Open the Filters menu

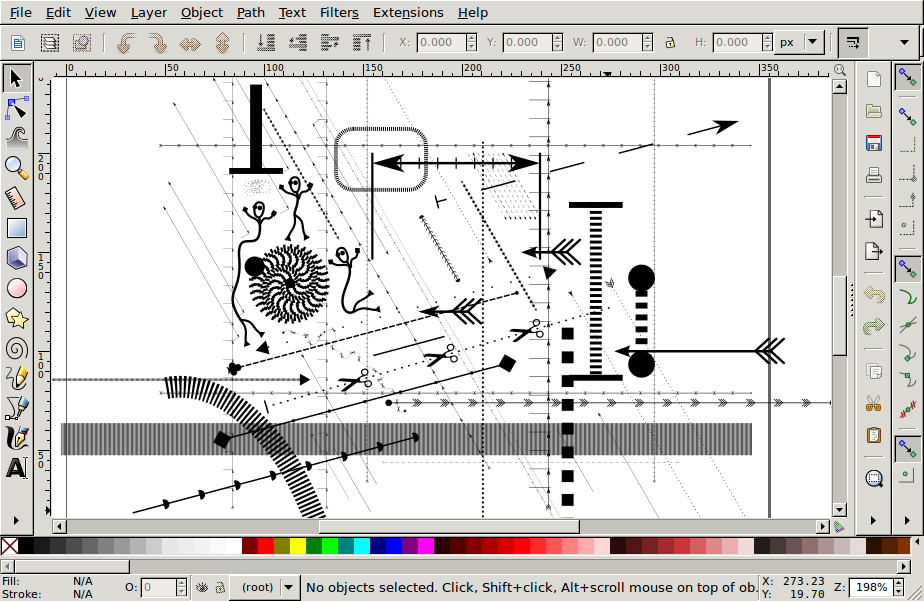[x=339, y=13]
